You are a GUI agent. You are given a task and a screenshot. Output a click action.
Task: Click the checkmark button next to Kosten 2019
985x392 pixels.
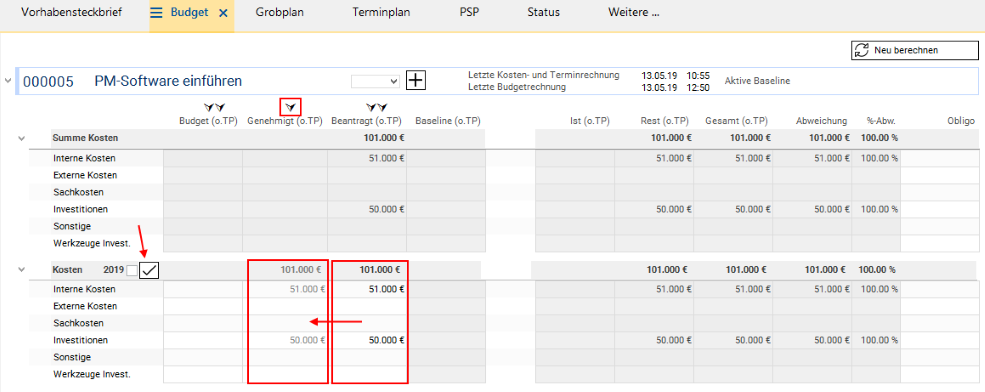pos(150,270)
